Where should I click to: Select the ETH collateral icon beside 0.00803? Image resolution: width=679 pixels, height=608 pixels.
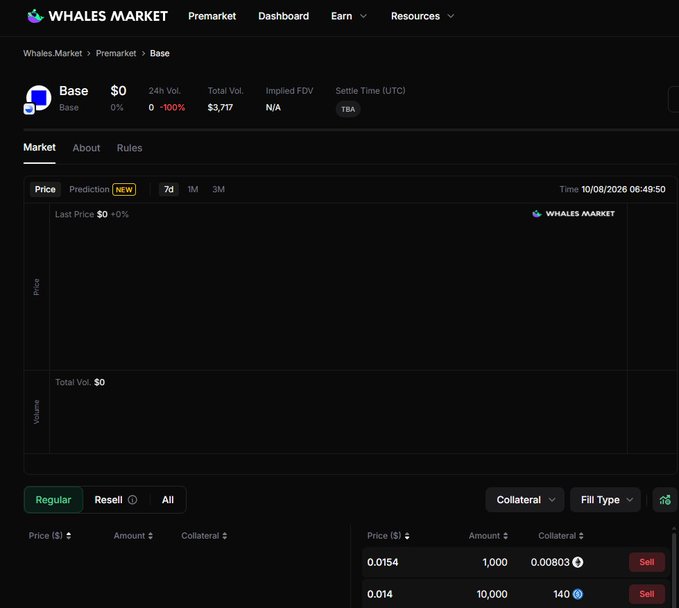tap(578, 562)
